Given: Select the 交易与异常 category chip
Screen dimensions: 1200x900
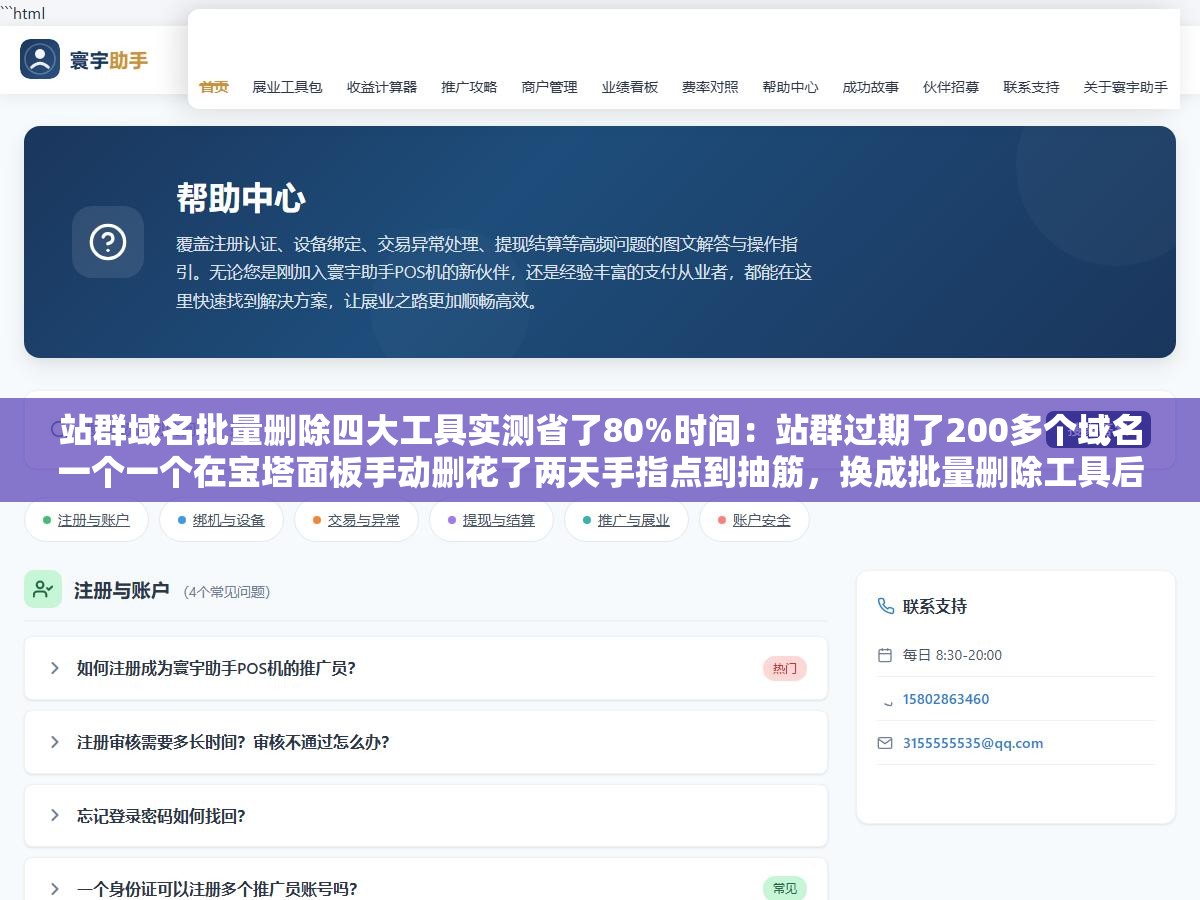Looking at the screenshot, I should (356, 520).
